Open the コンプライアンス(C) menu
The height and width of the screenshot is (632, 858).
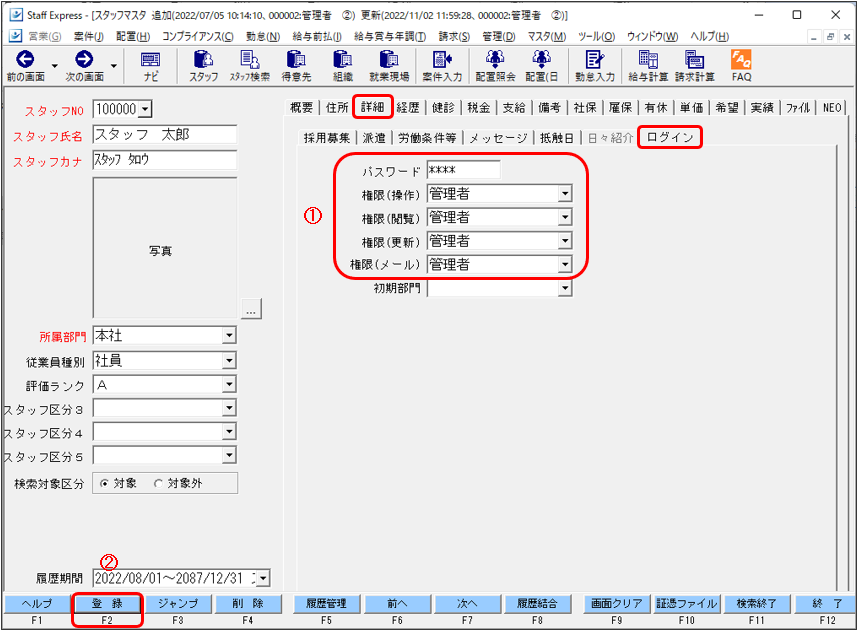198,37
